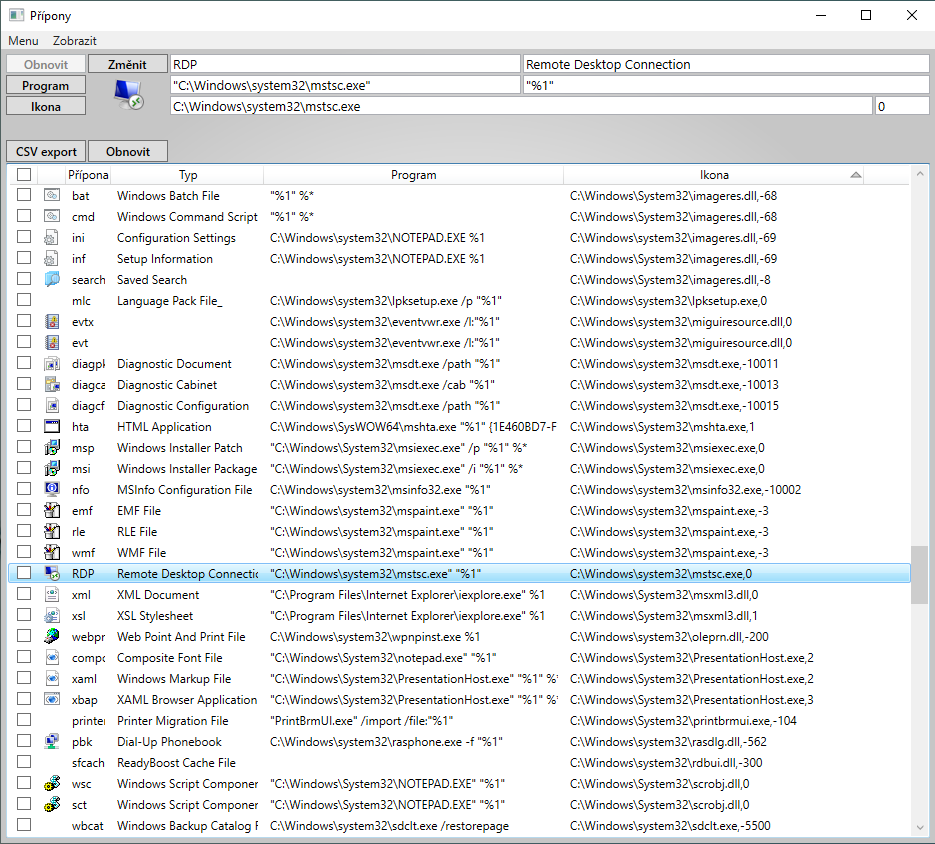Select the Windows Script Component row for sct
935x844 pixels.
point(459,805)
